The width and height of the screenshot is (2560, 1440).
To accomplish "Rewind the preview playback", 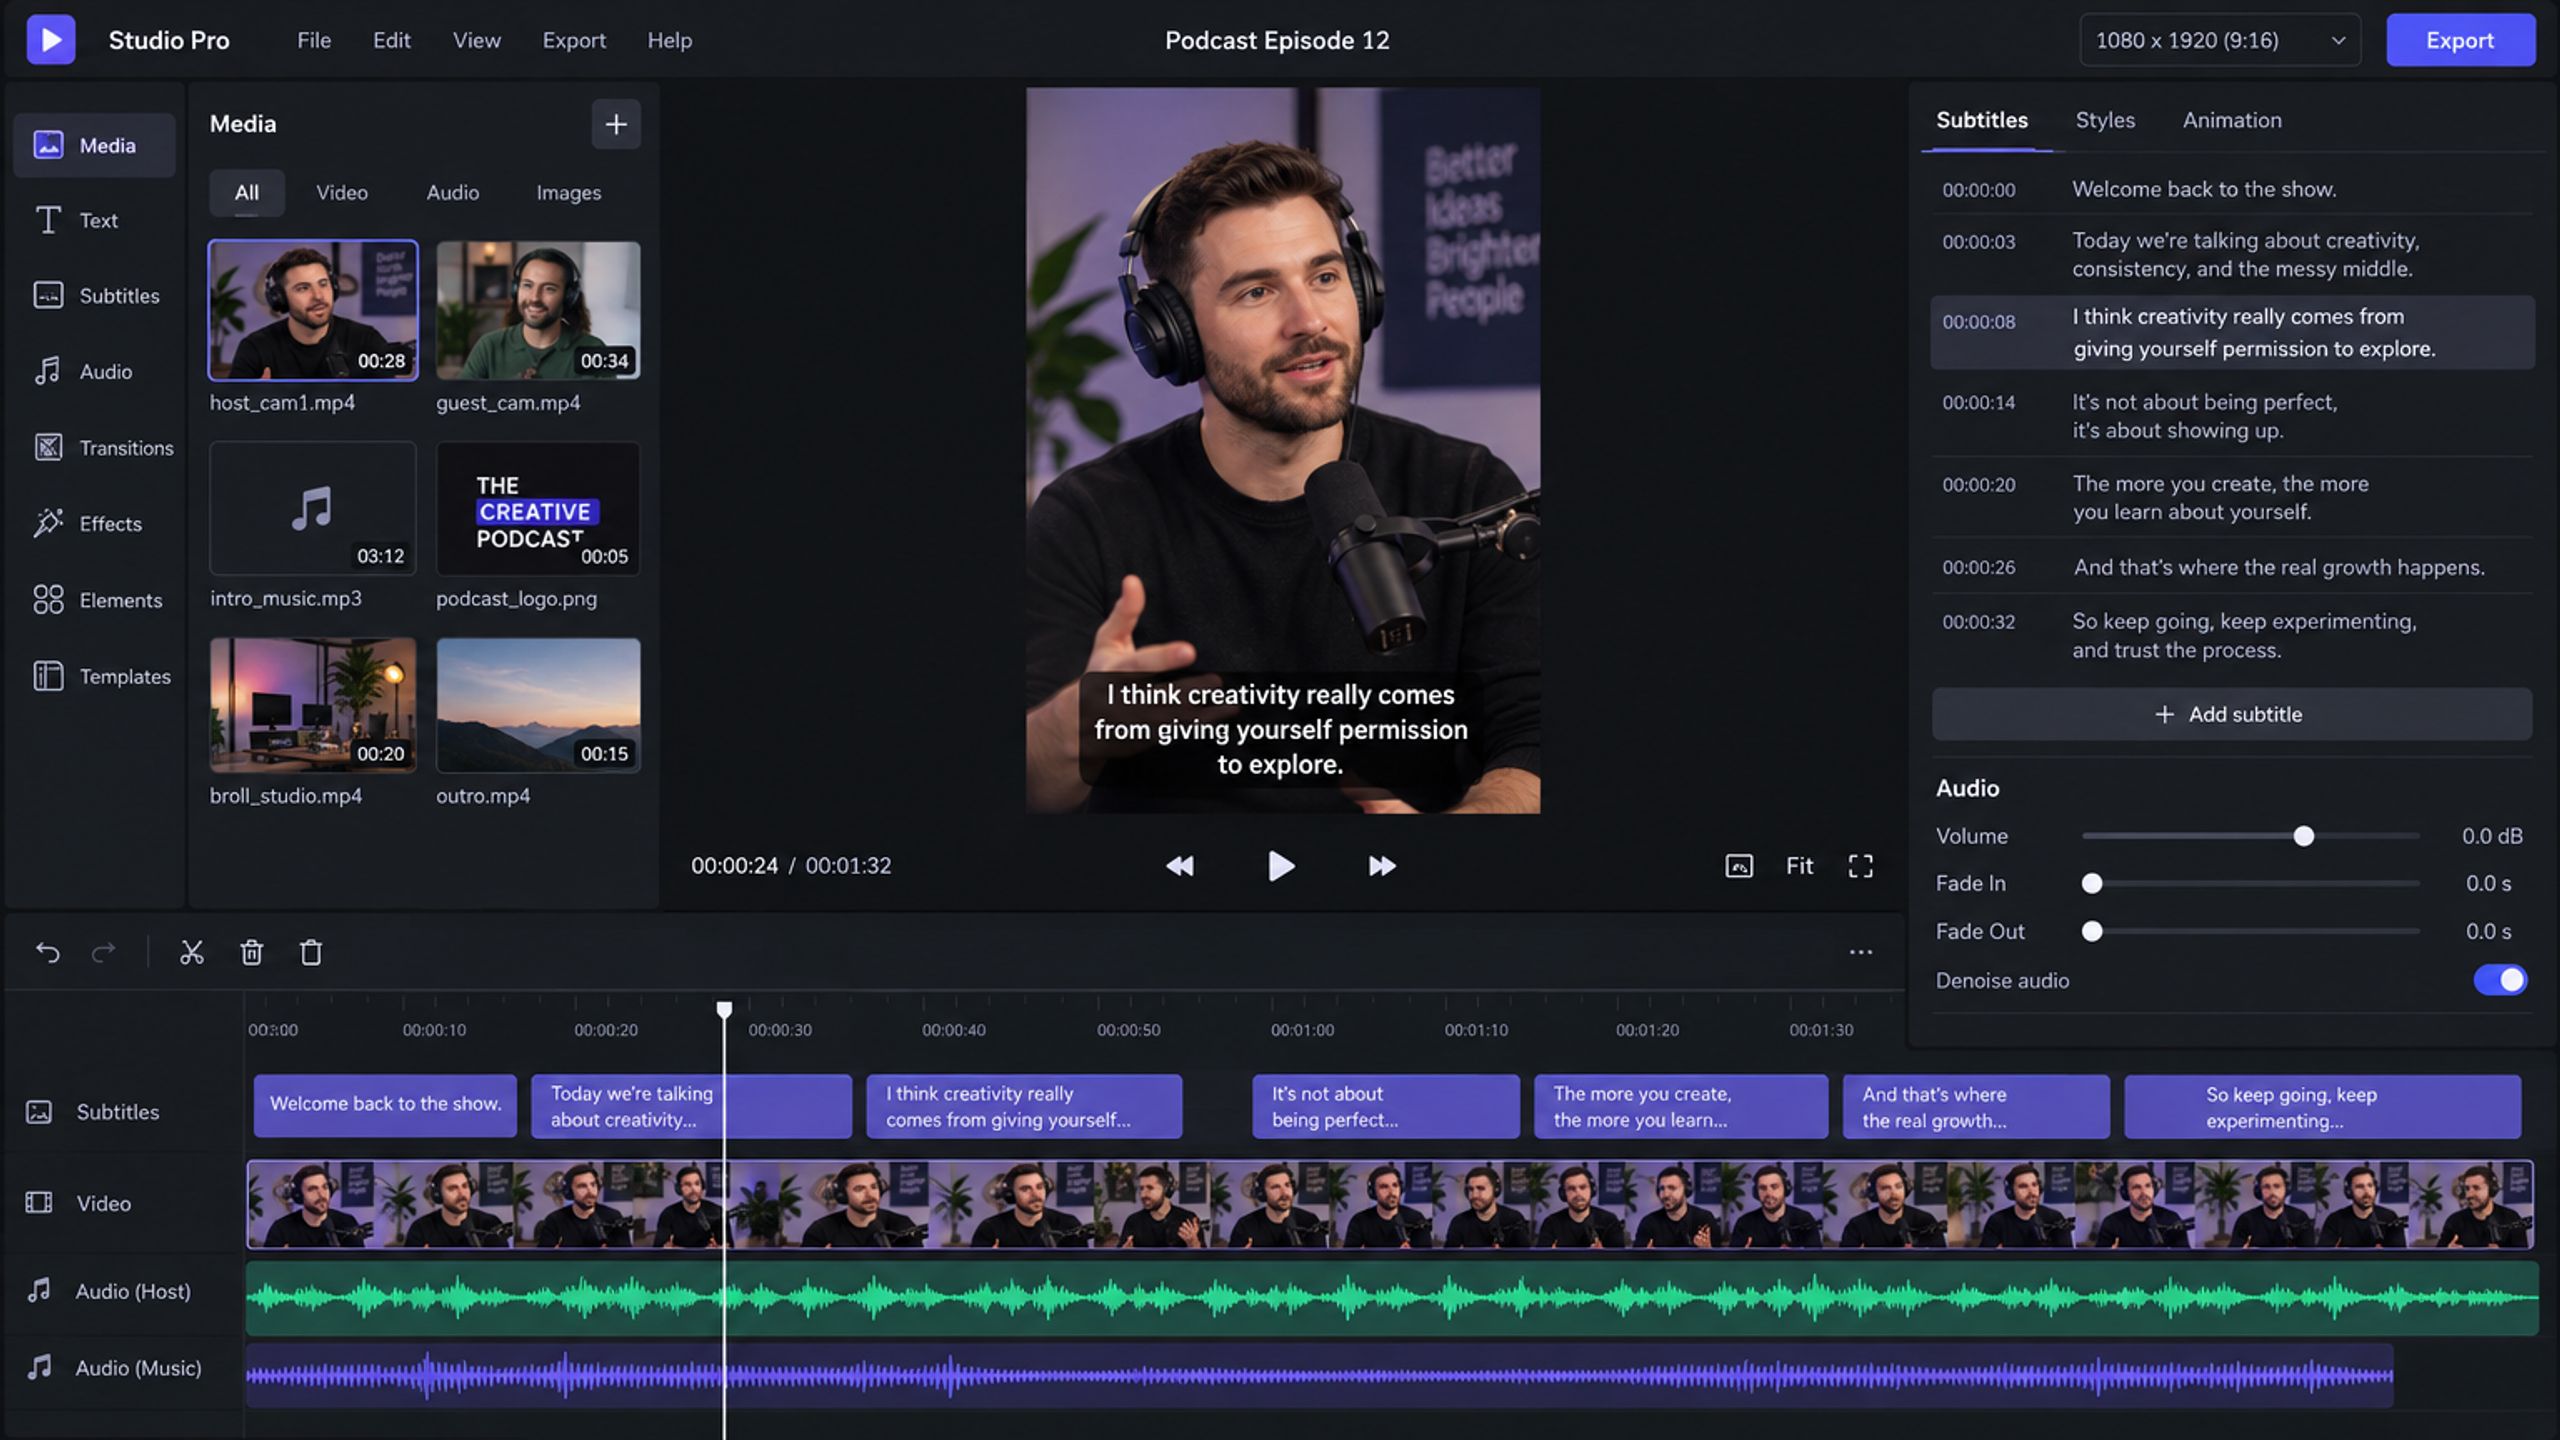I will [1180, 866].
